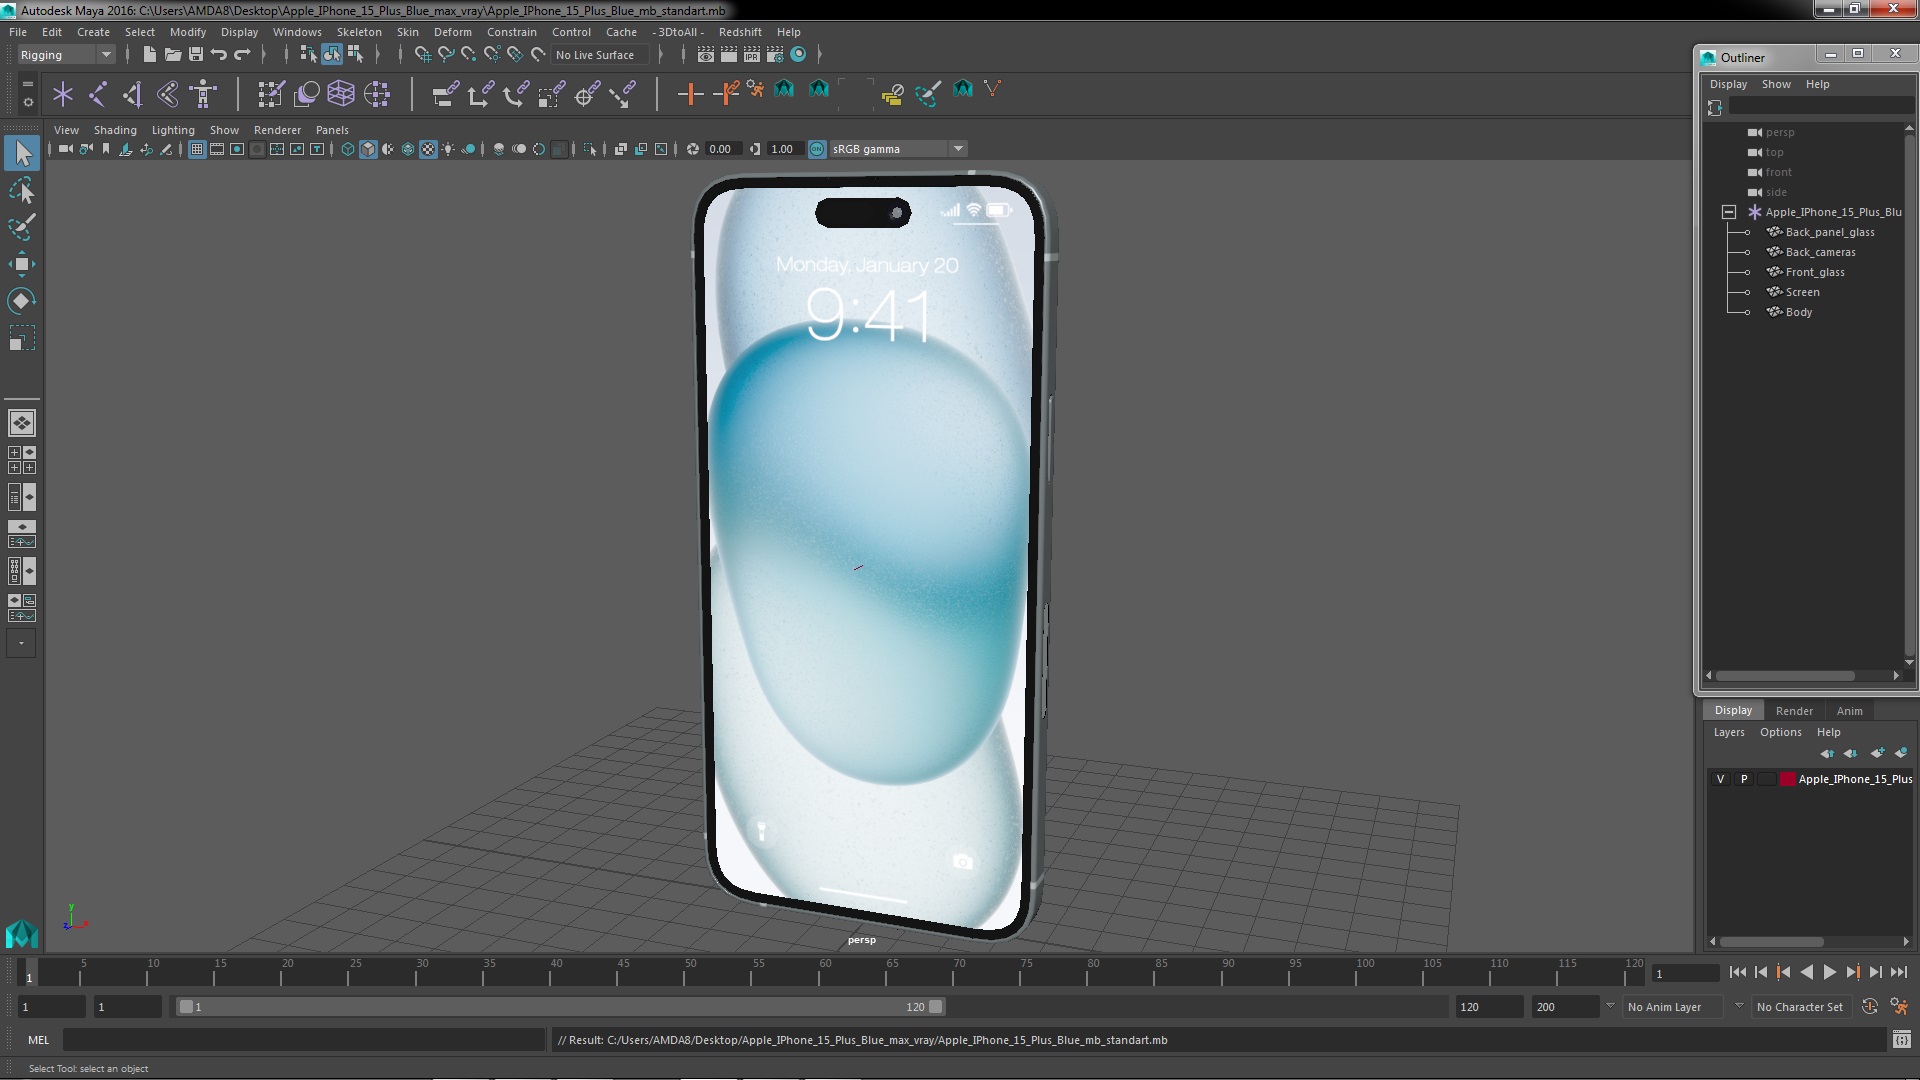Collapse Apple_IPhone_15_Plus_Blu group in Outliner

point(1728,212)
